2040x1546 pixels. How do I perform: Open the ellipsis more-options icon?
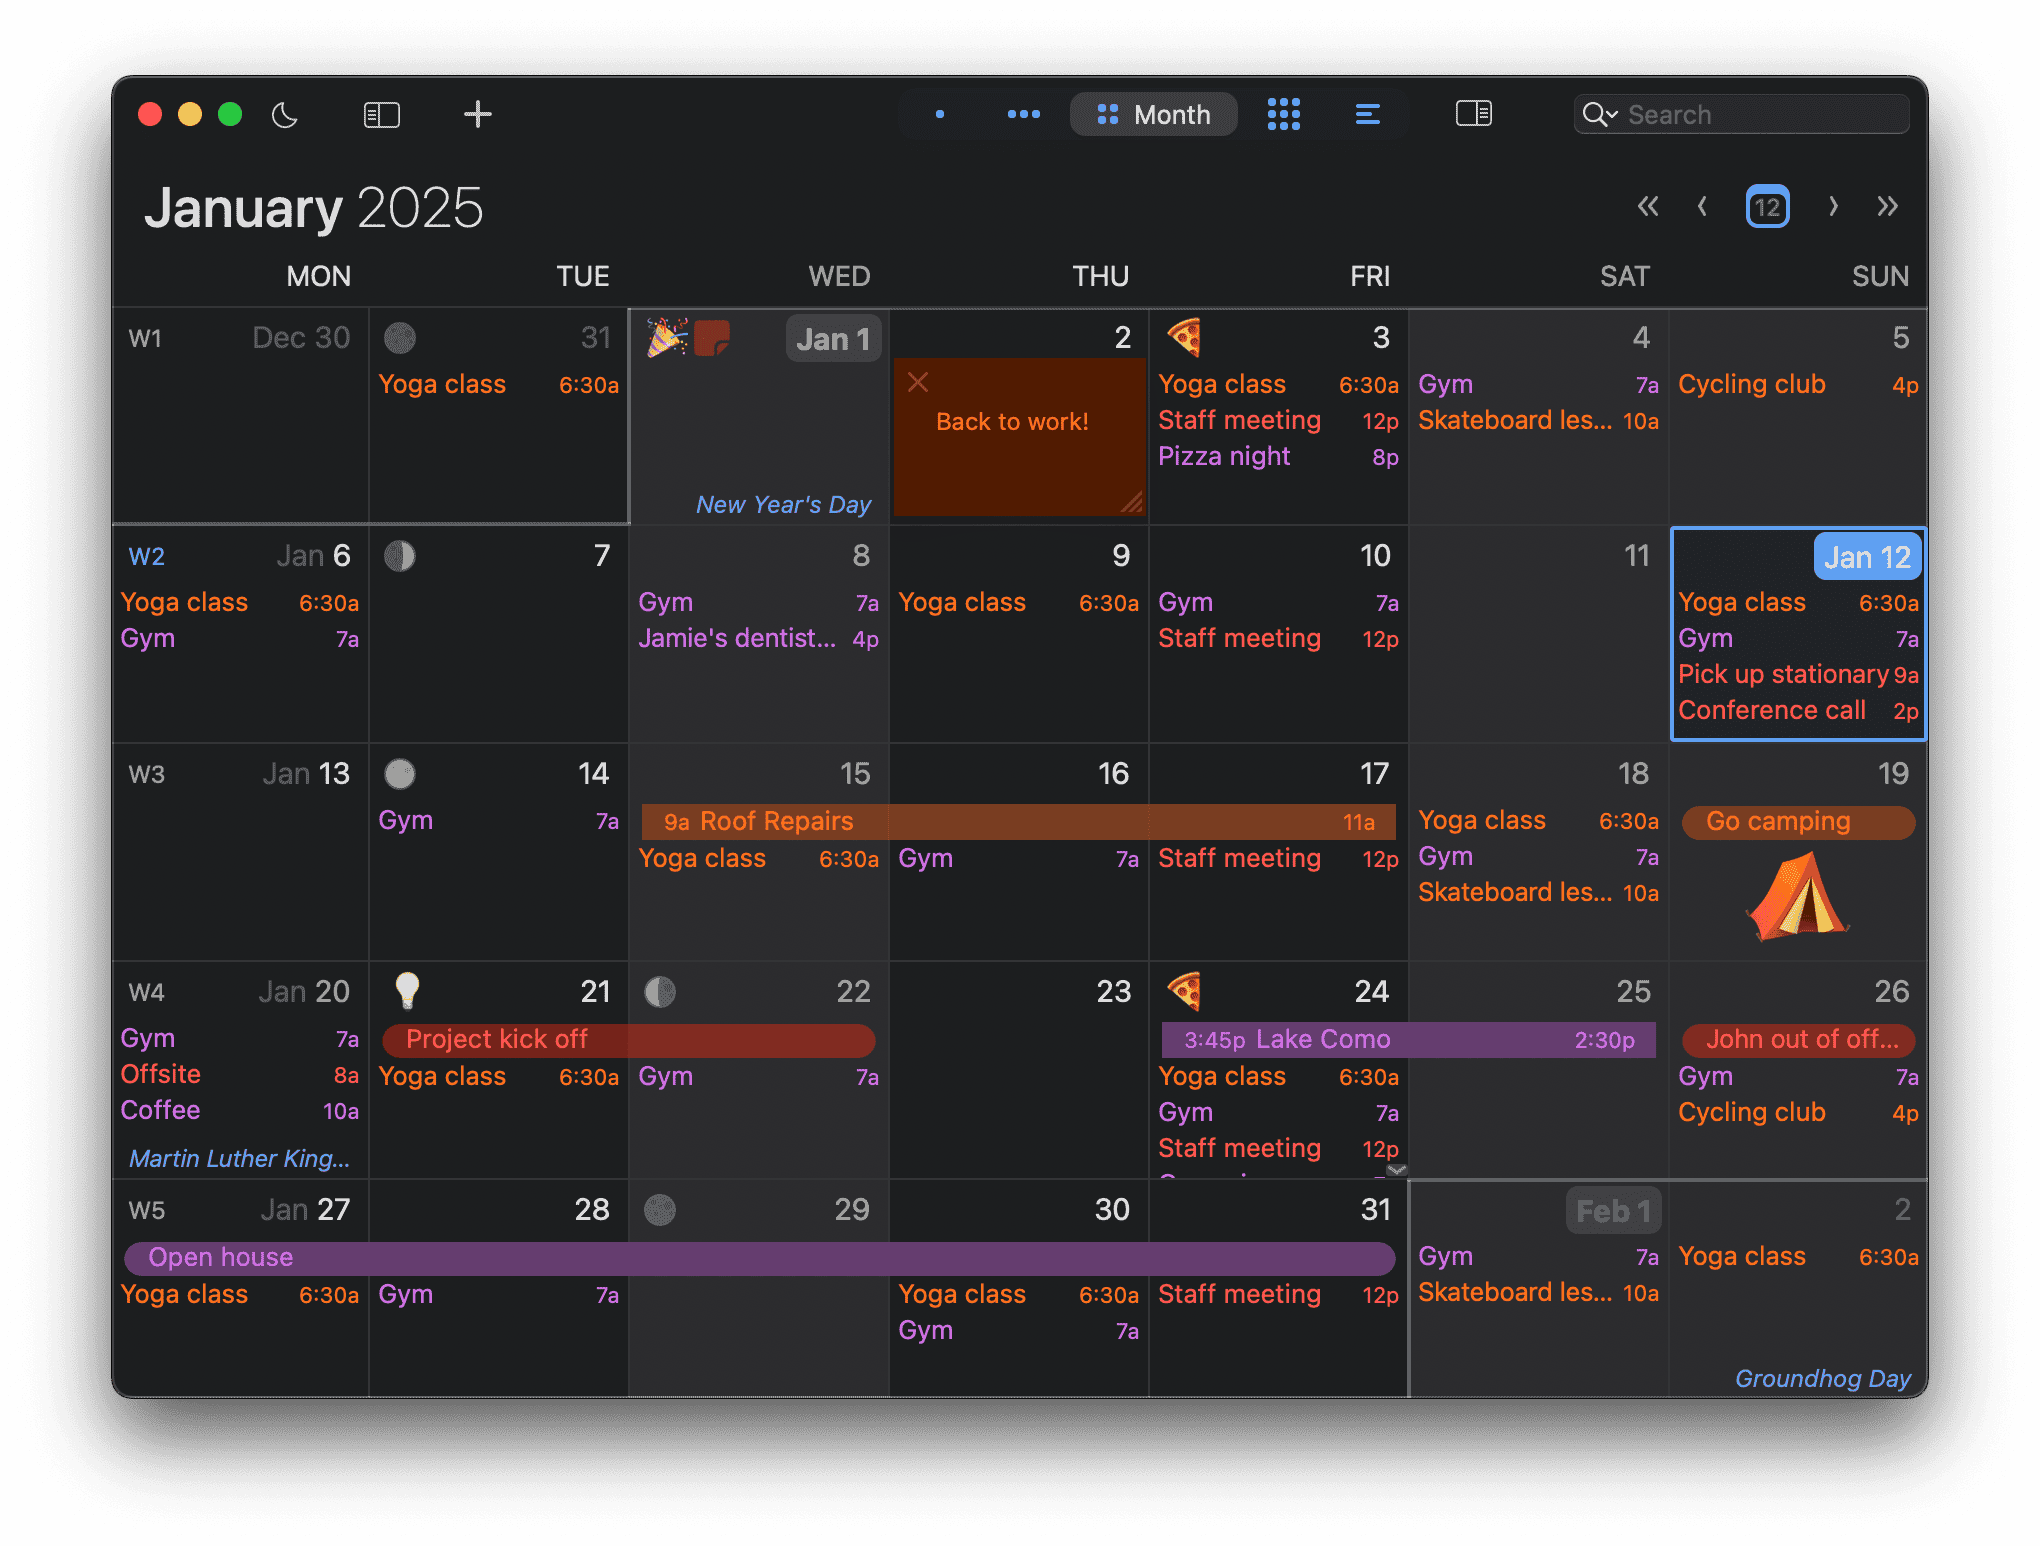point(1023,114)
